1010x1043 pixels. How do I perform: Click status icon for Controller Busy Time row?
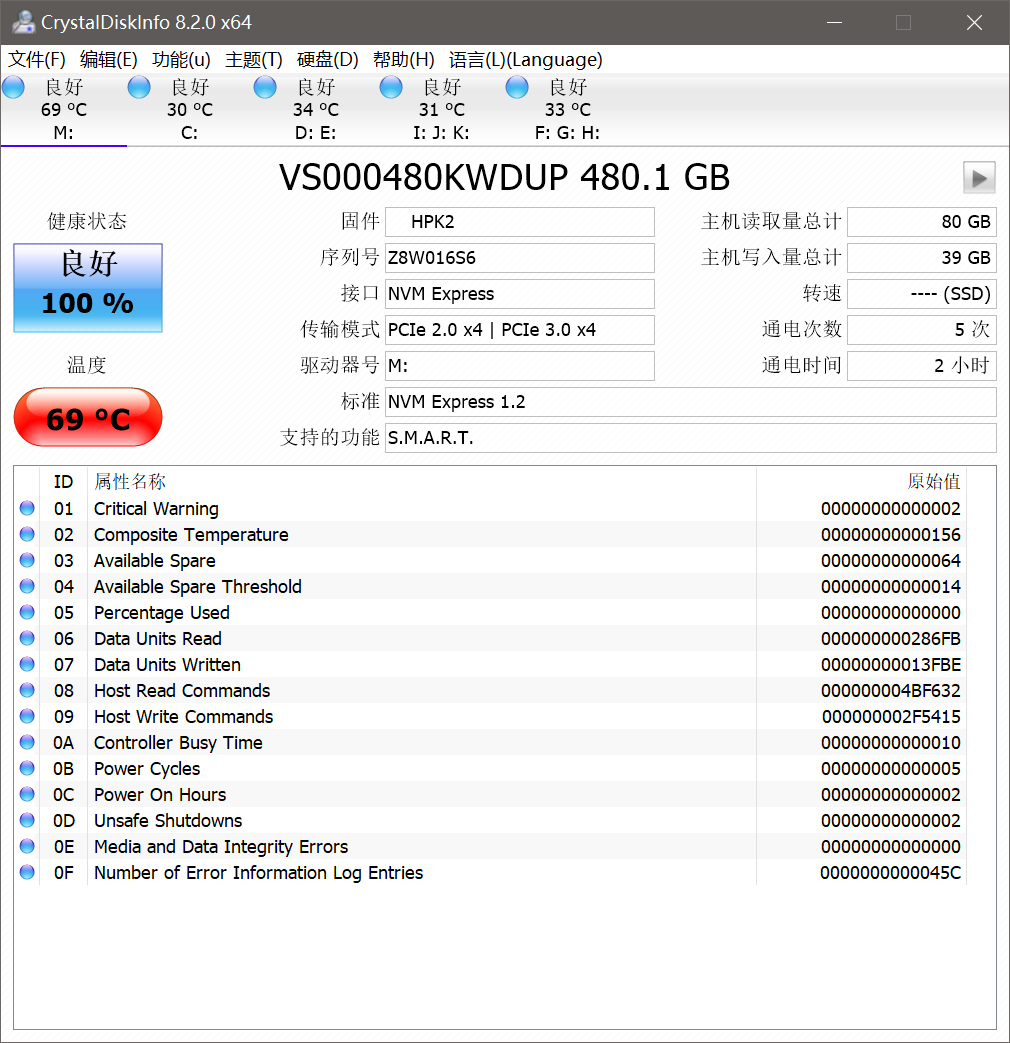coord(27,742)
